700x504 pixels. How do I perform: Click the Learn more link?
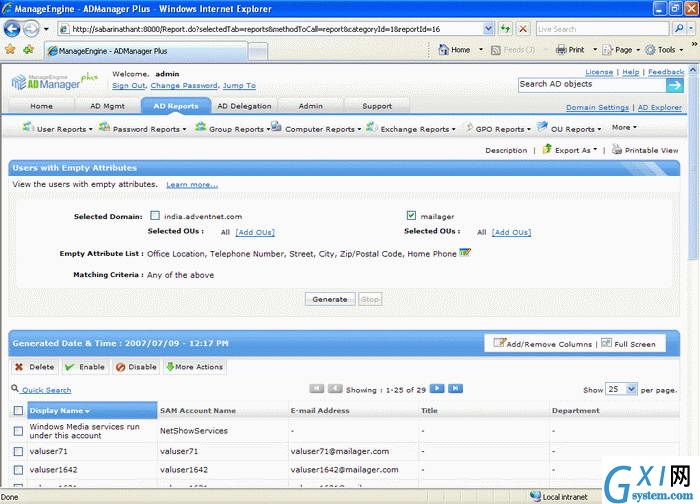pos(192,184)
